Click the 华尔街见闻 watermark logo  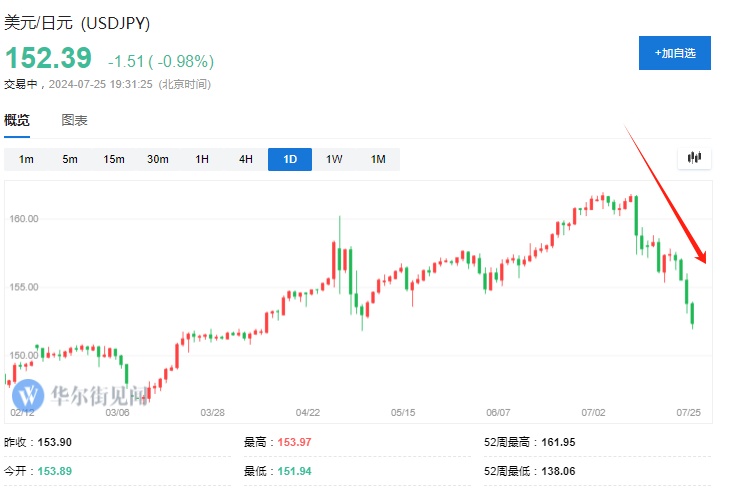coord(80,393)
